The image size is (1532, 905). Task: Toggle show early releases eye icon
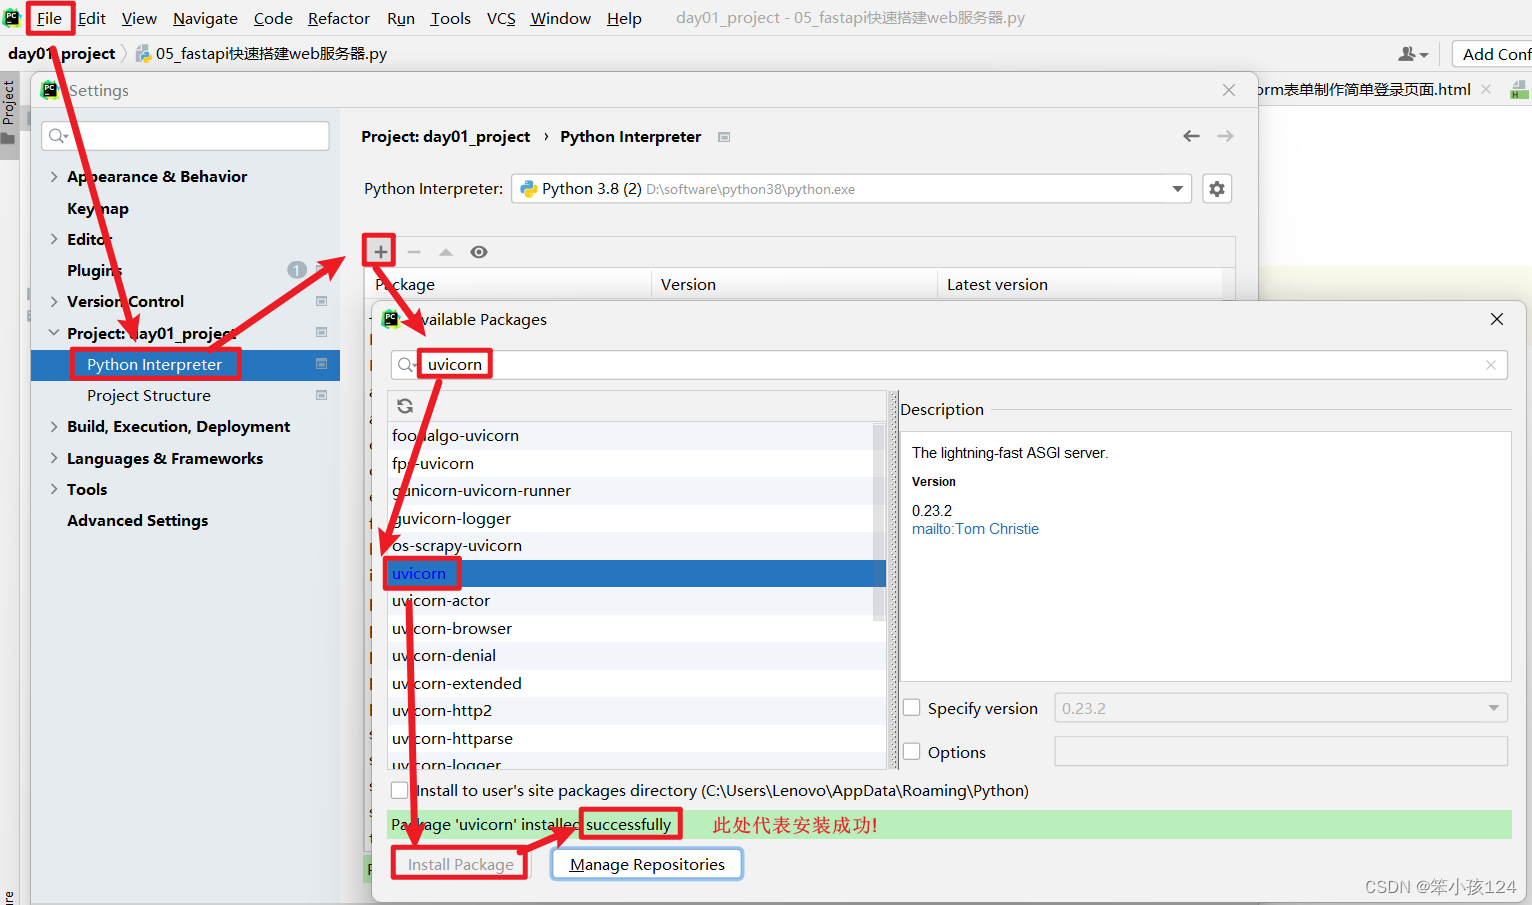479,252
